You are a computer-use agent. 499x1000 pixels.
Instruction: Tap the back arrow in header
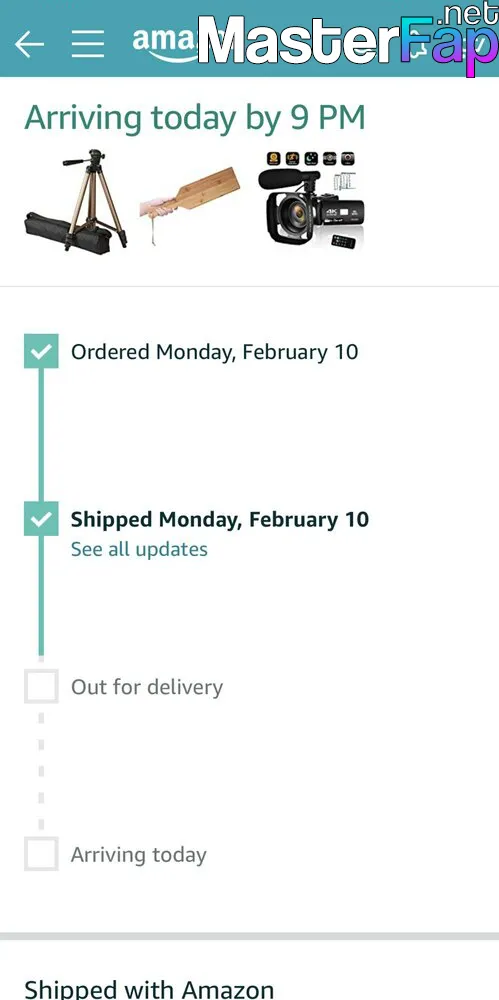[29, 44]
